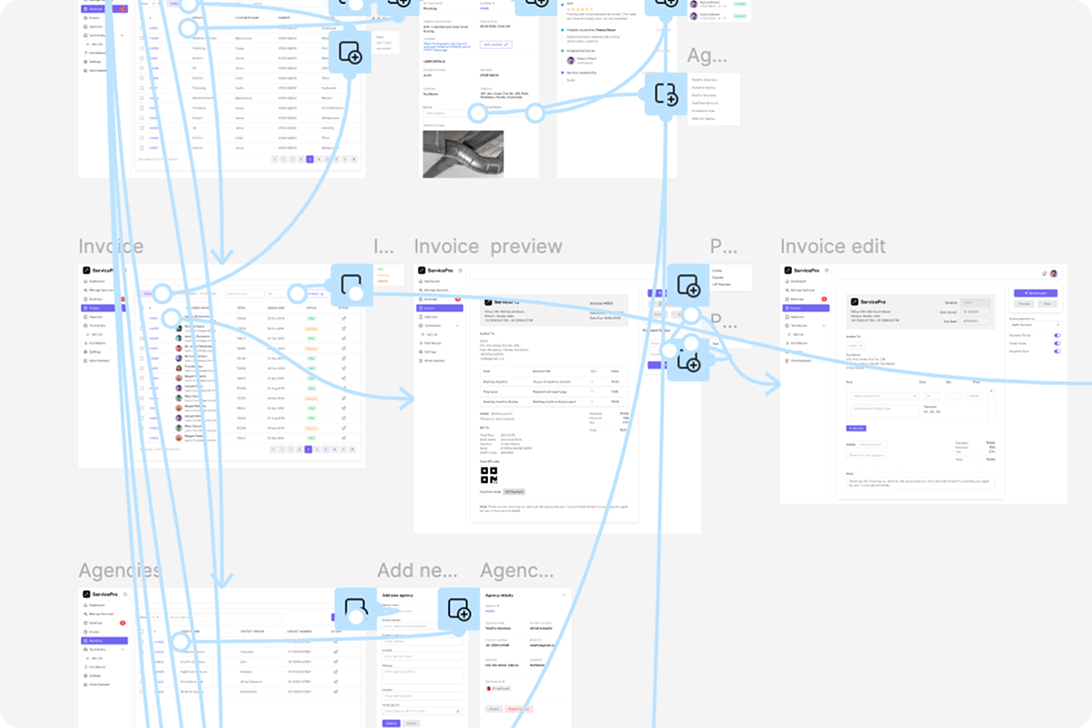The width and height of the screenshot is (1092, 728).
Task: Toggle Payment Terms switch in Invoice edit
Action: pyautogui.click(x=1057, y=335)
